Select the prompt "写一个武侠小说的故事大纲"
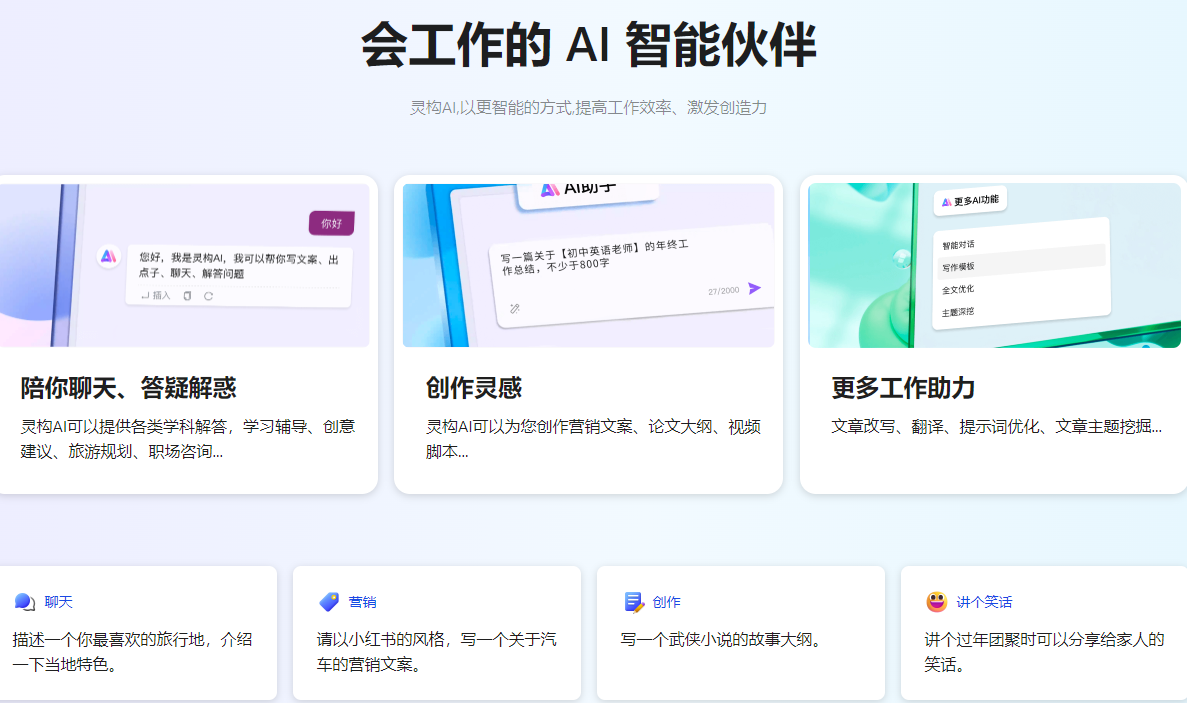 [721, 639]
